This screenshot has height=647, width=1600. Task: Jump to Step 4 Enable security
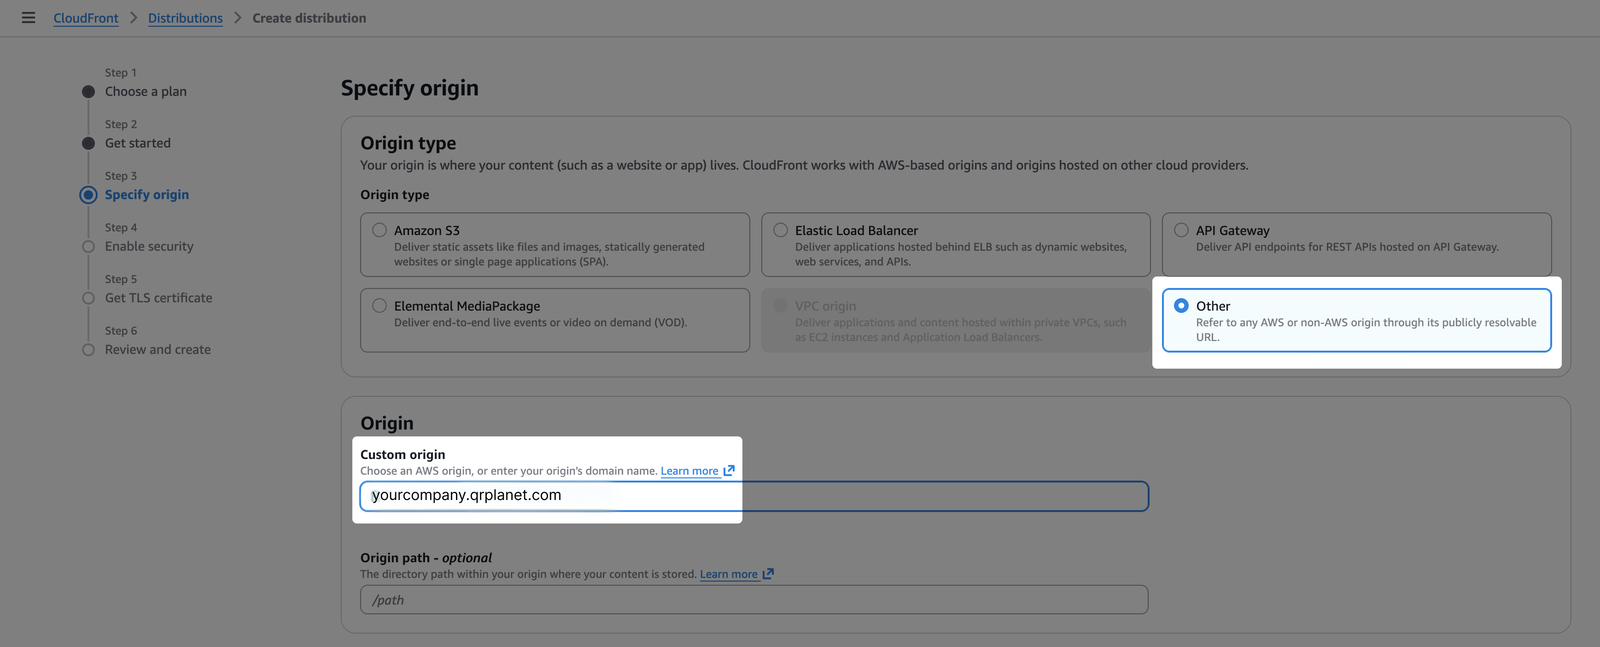pos(149,246)
